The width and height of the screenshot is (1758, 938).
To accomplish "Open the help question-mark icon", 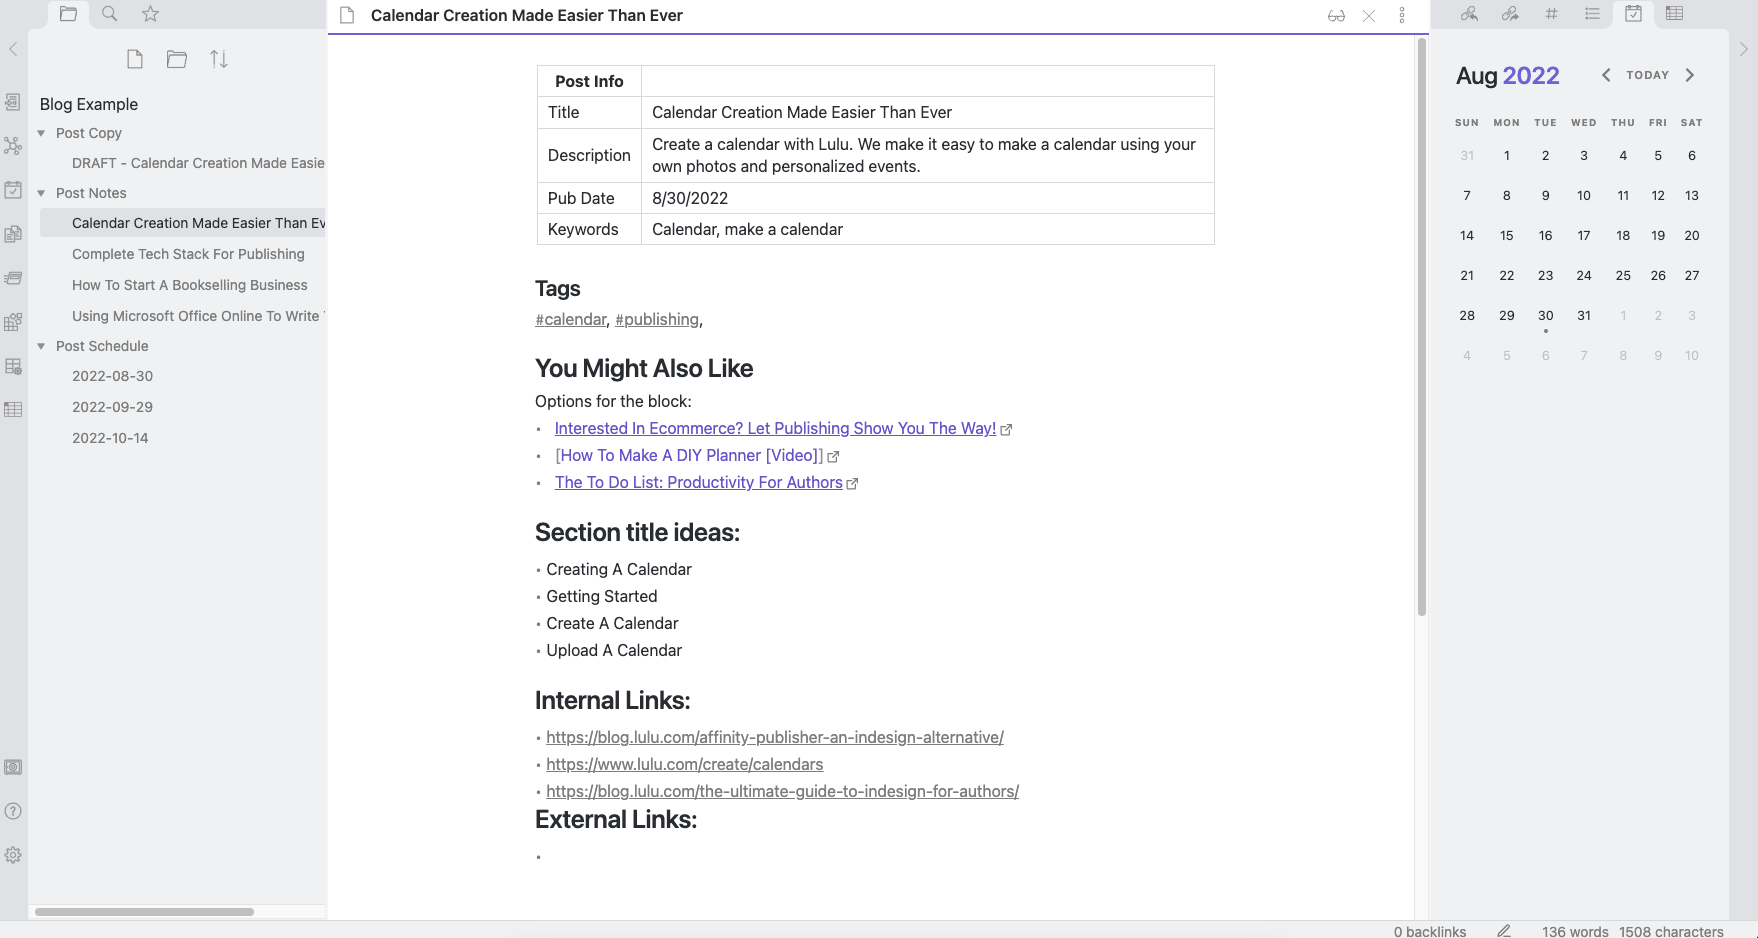I will click(x=13, y=811).
